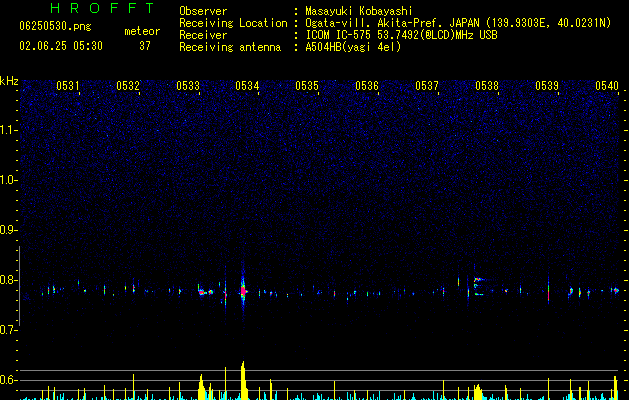This screenshot has width=629, height=400.
Task: Click the 0533 time marker
Action: click(188, 86)
